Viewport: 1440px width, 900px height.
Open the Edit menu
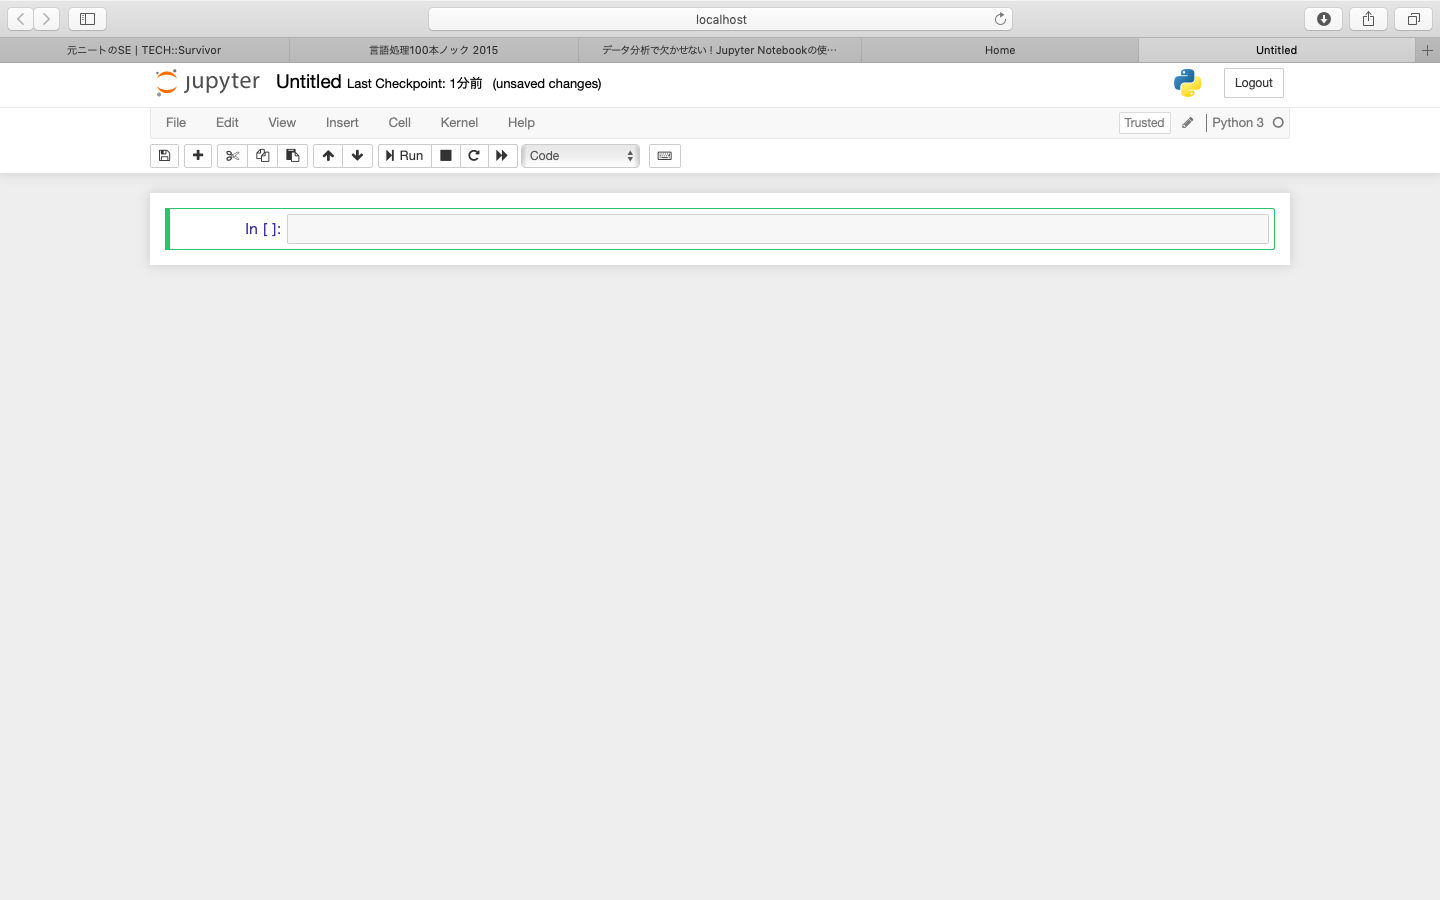click(x=227, y=123)
